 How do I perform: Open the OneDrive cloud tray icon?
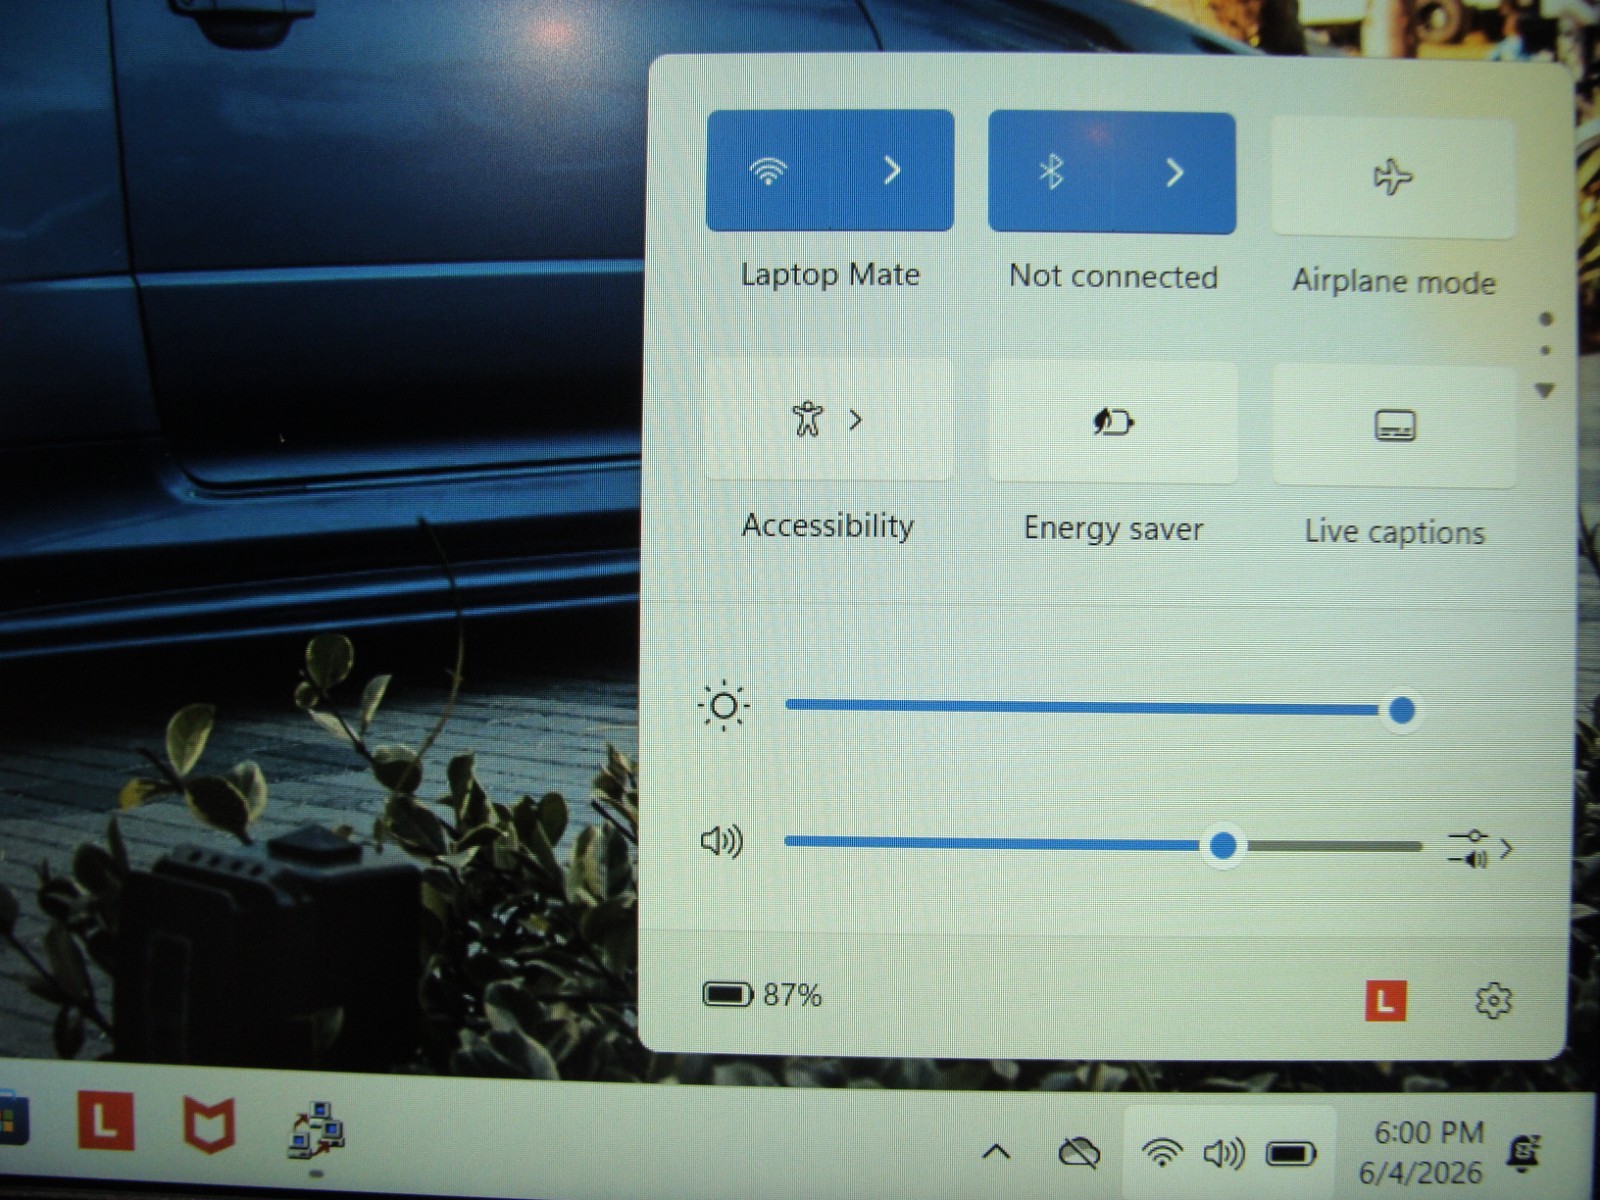coord(1079,1153)
